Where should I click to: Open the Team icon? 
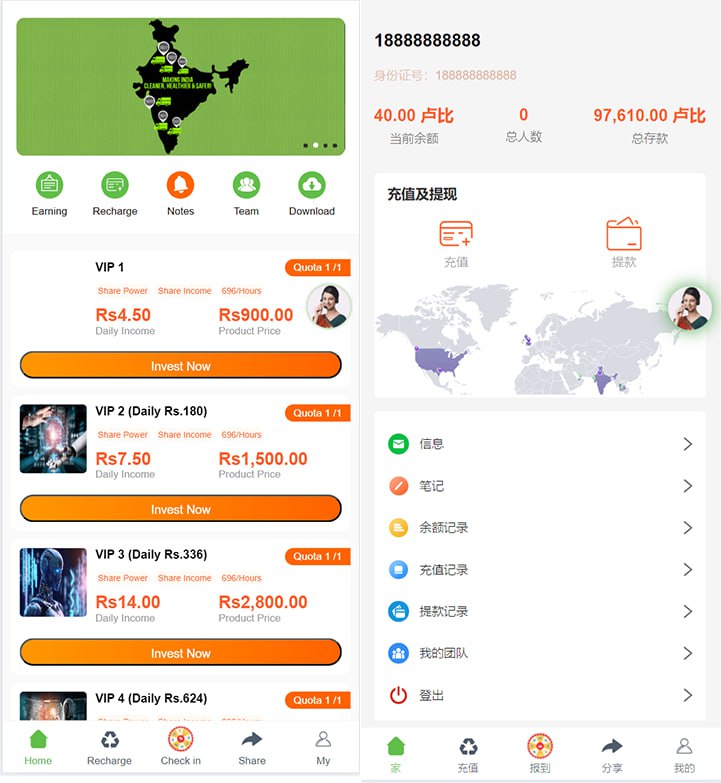tap(246, 185)
